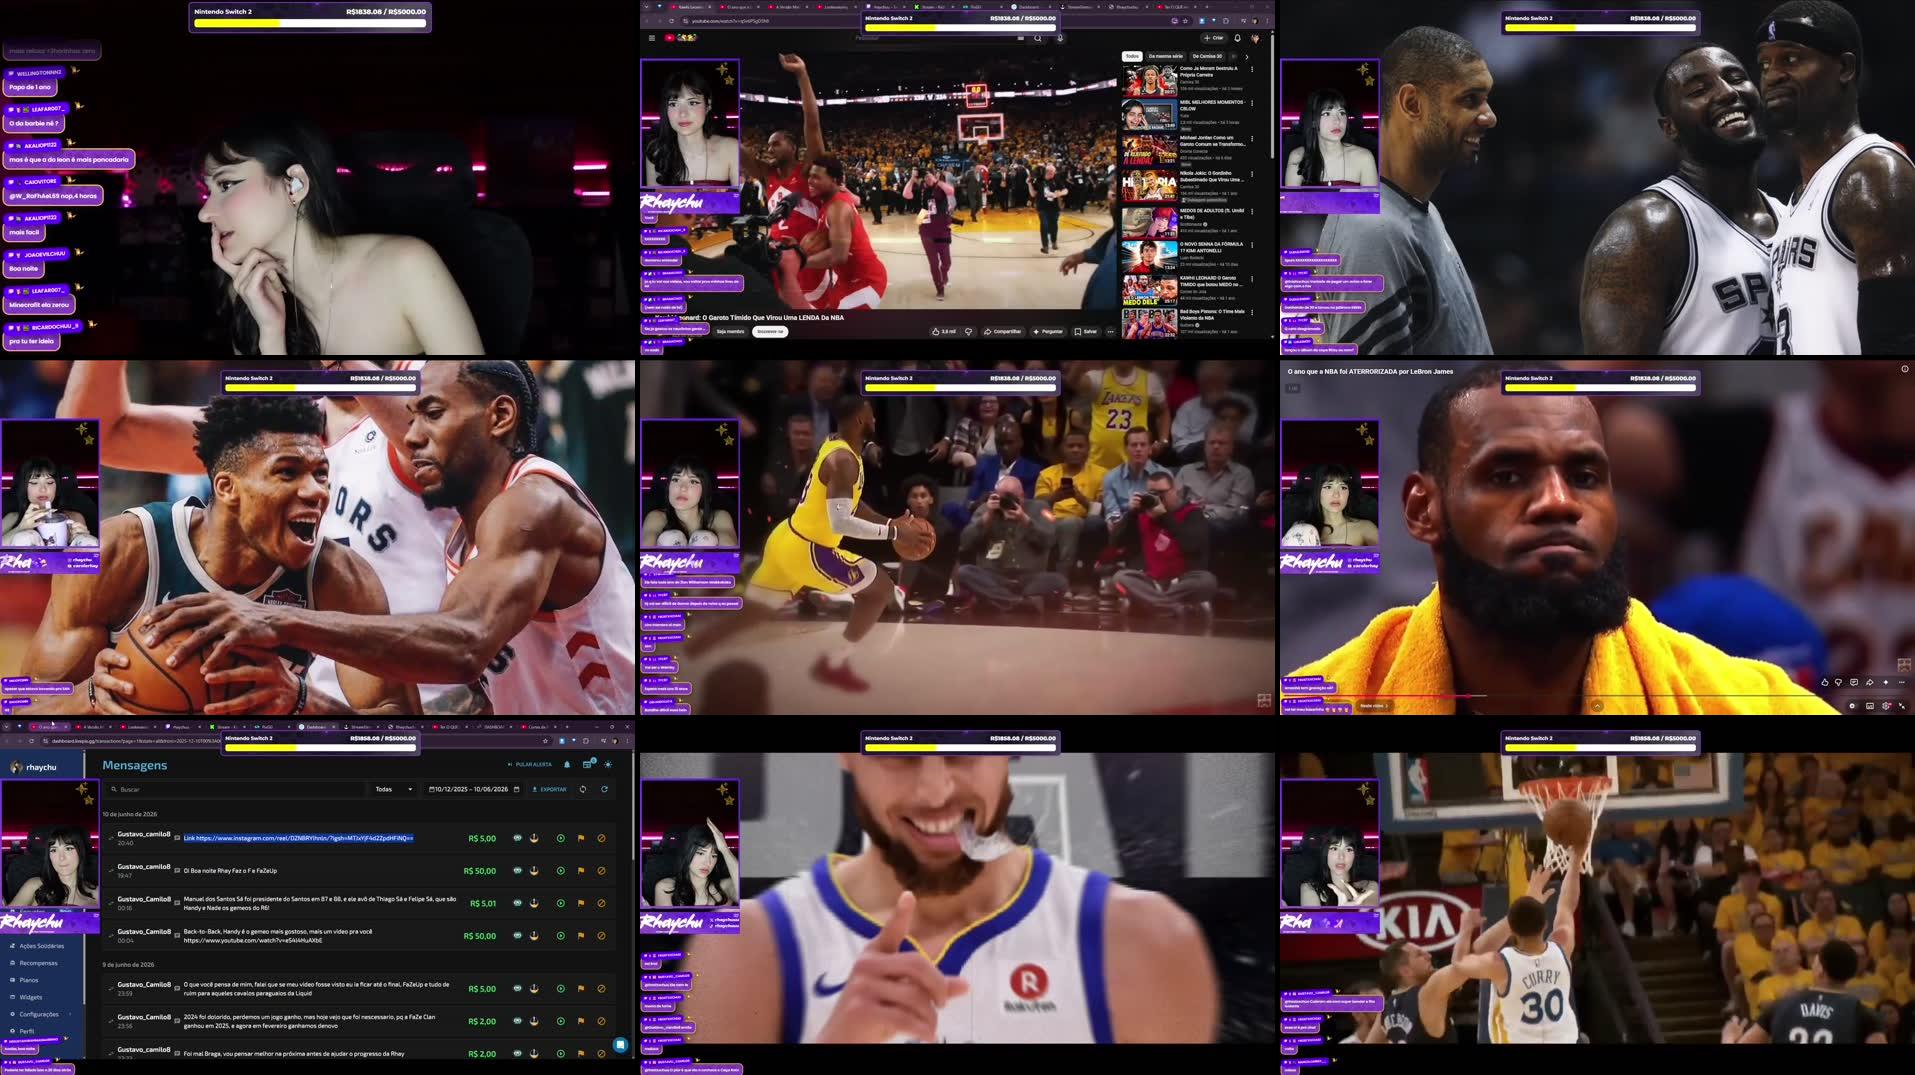Toggle the eye icon on the 'Foi mal Braga' message

(517, 1053)
